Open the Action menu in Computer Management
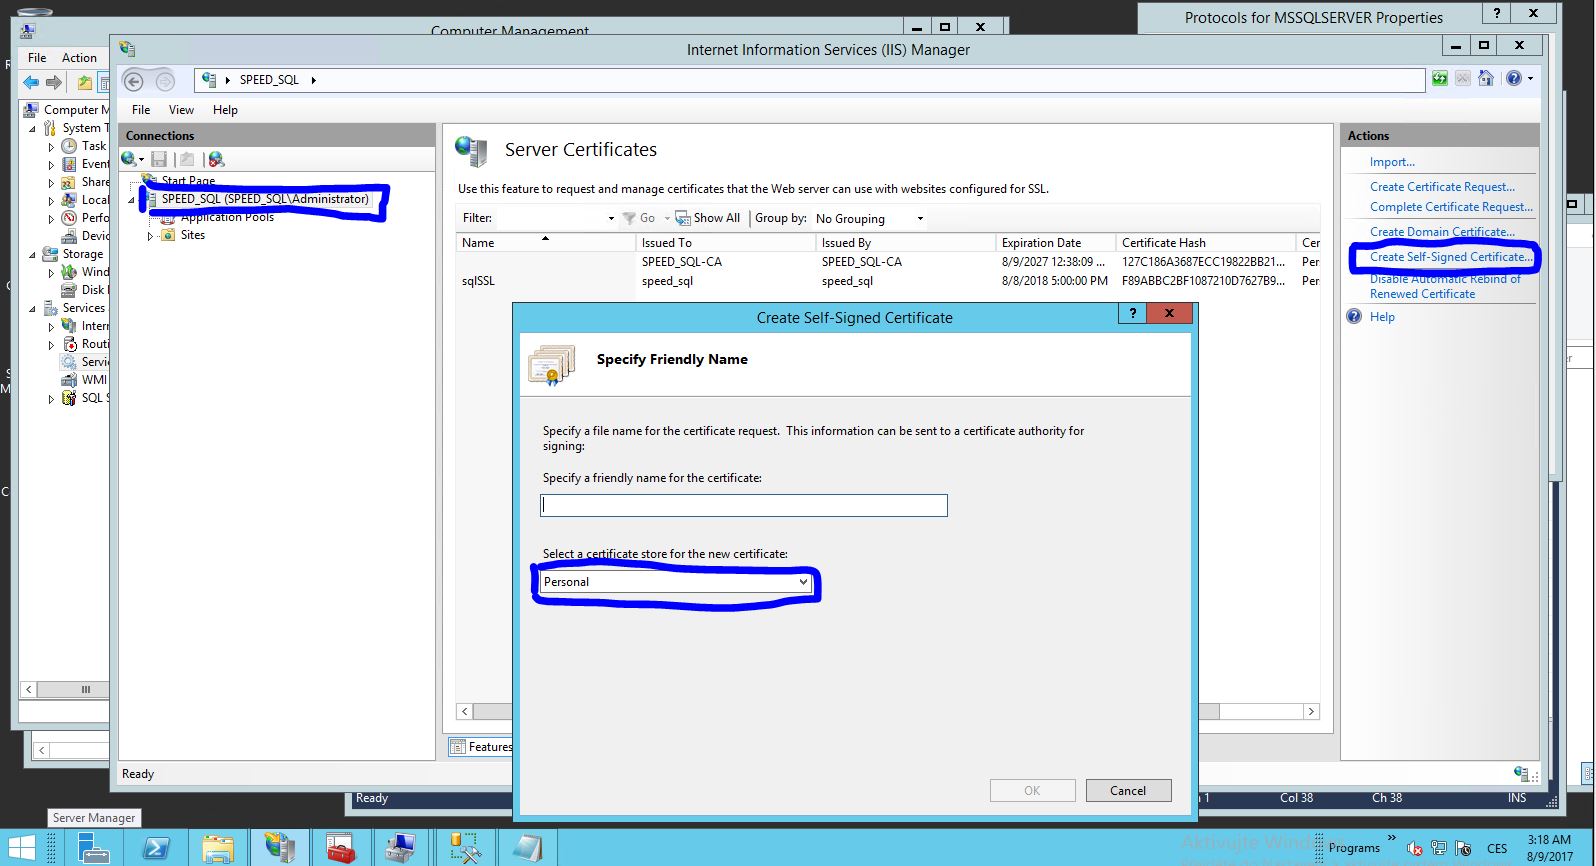The height and width of the screenshot is (866, 1596). pos(79,58)
